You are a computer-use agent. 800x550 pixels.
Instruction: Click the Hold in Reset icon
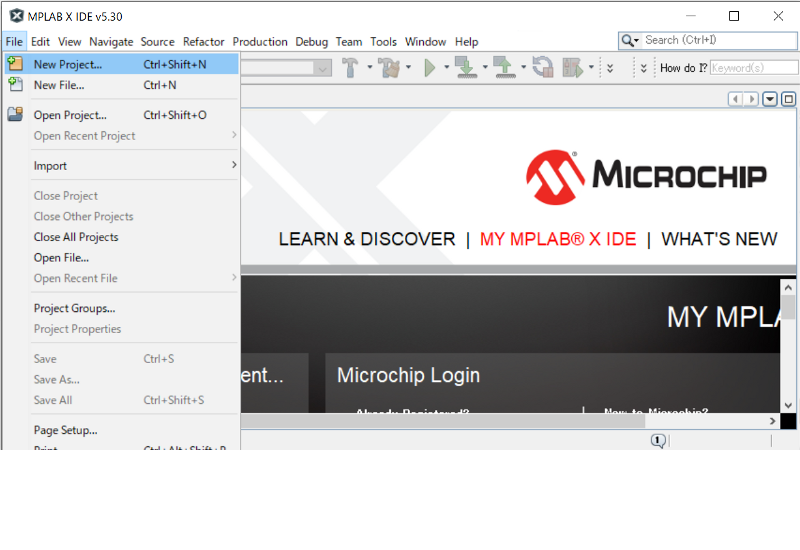(543, 67)
